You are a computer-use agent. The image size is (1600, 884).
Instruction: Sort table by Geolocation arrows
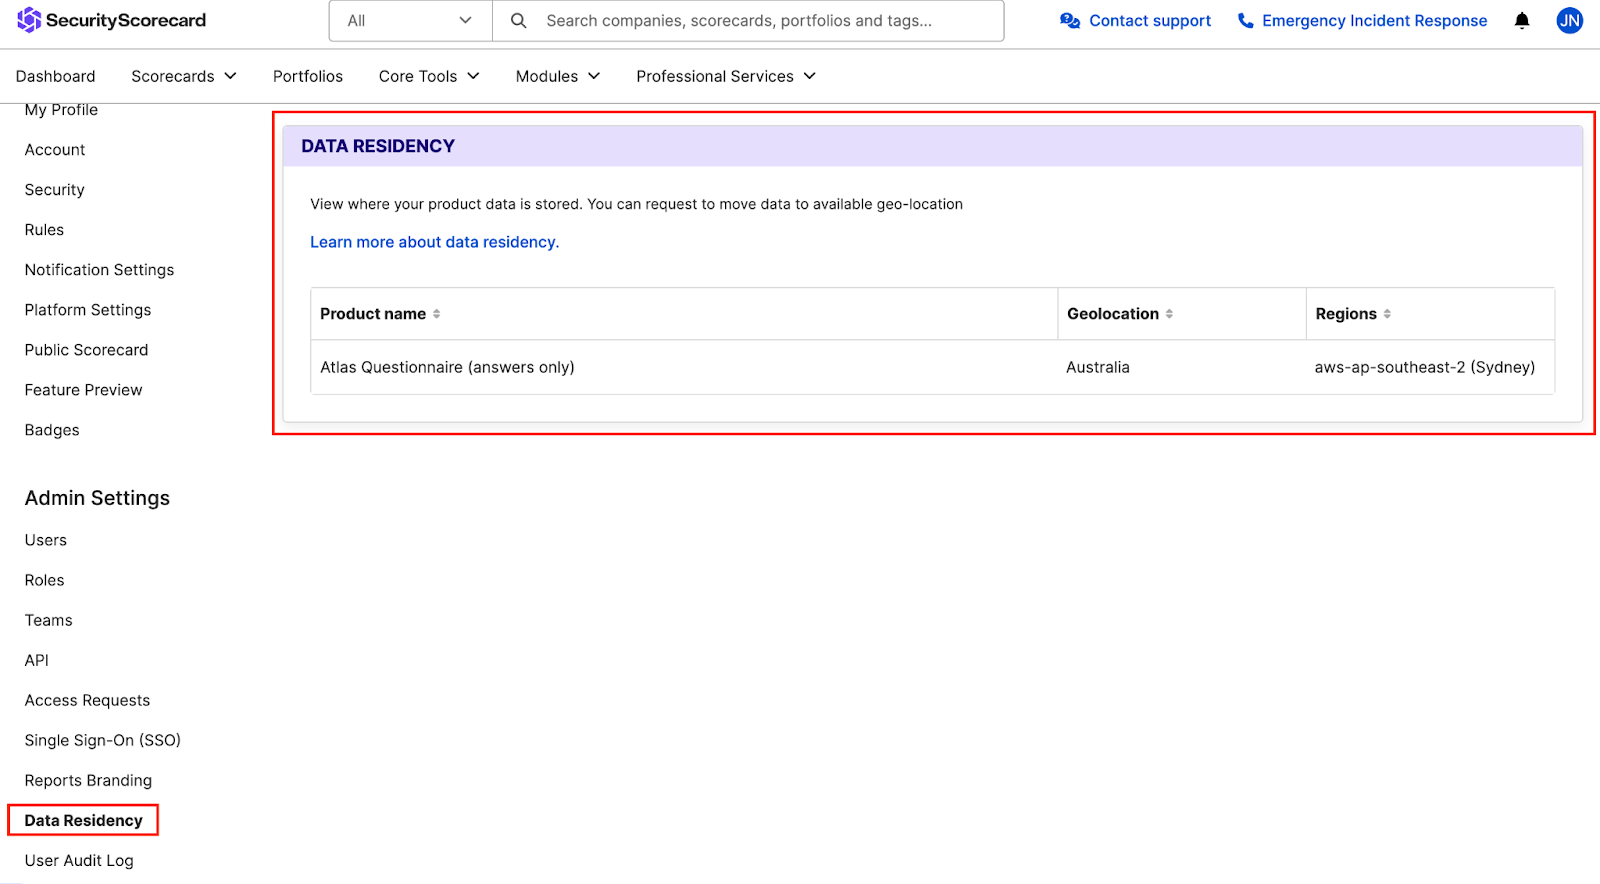click(x=1169, y=314)
